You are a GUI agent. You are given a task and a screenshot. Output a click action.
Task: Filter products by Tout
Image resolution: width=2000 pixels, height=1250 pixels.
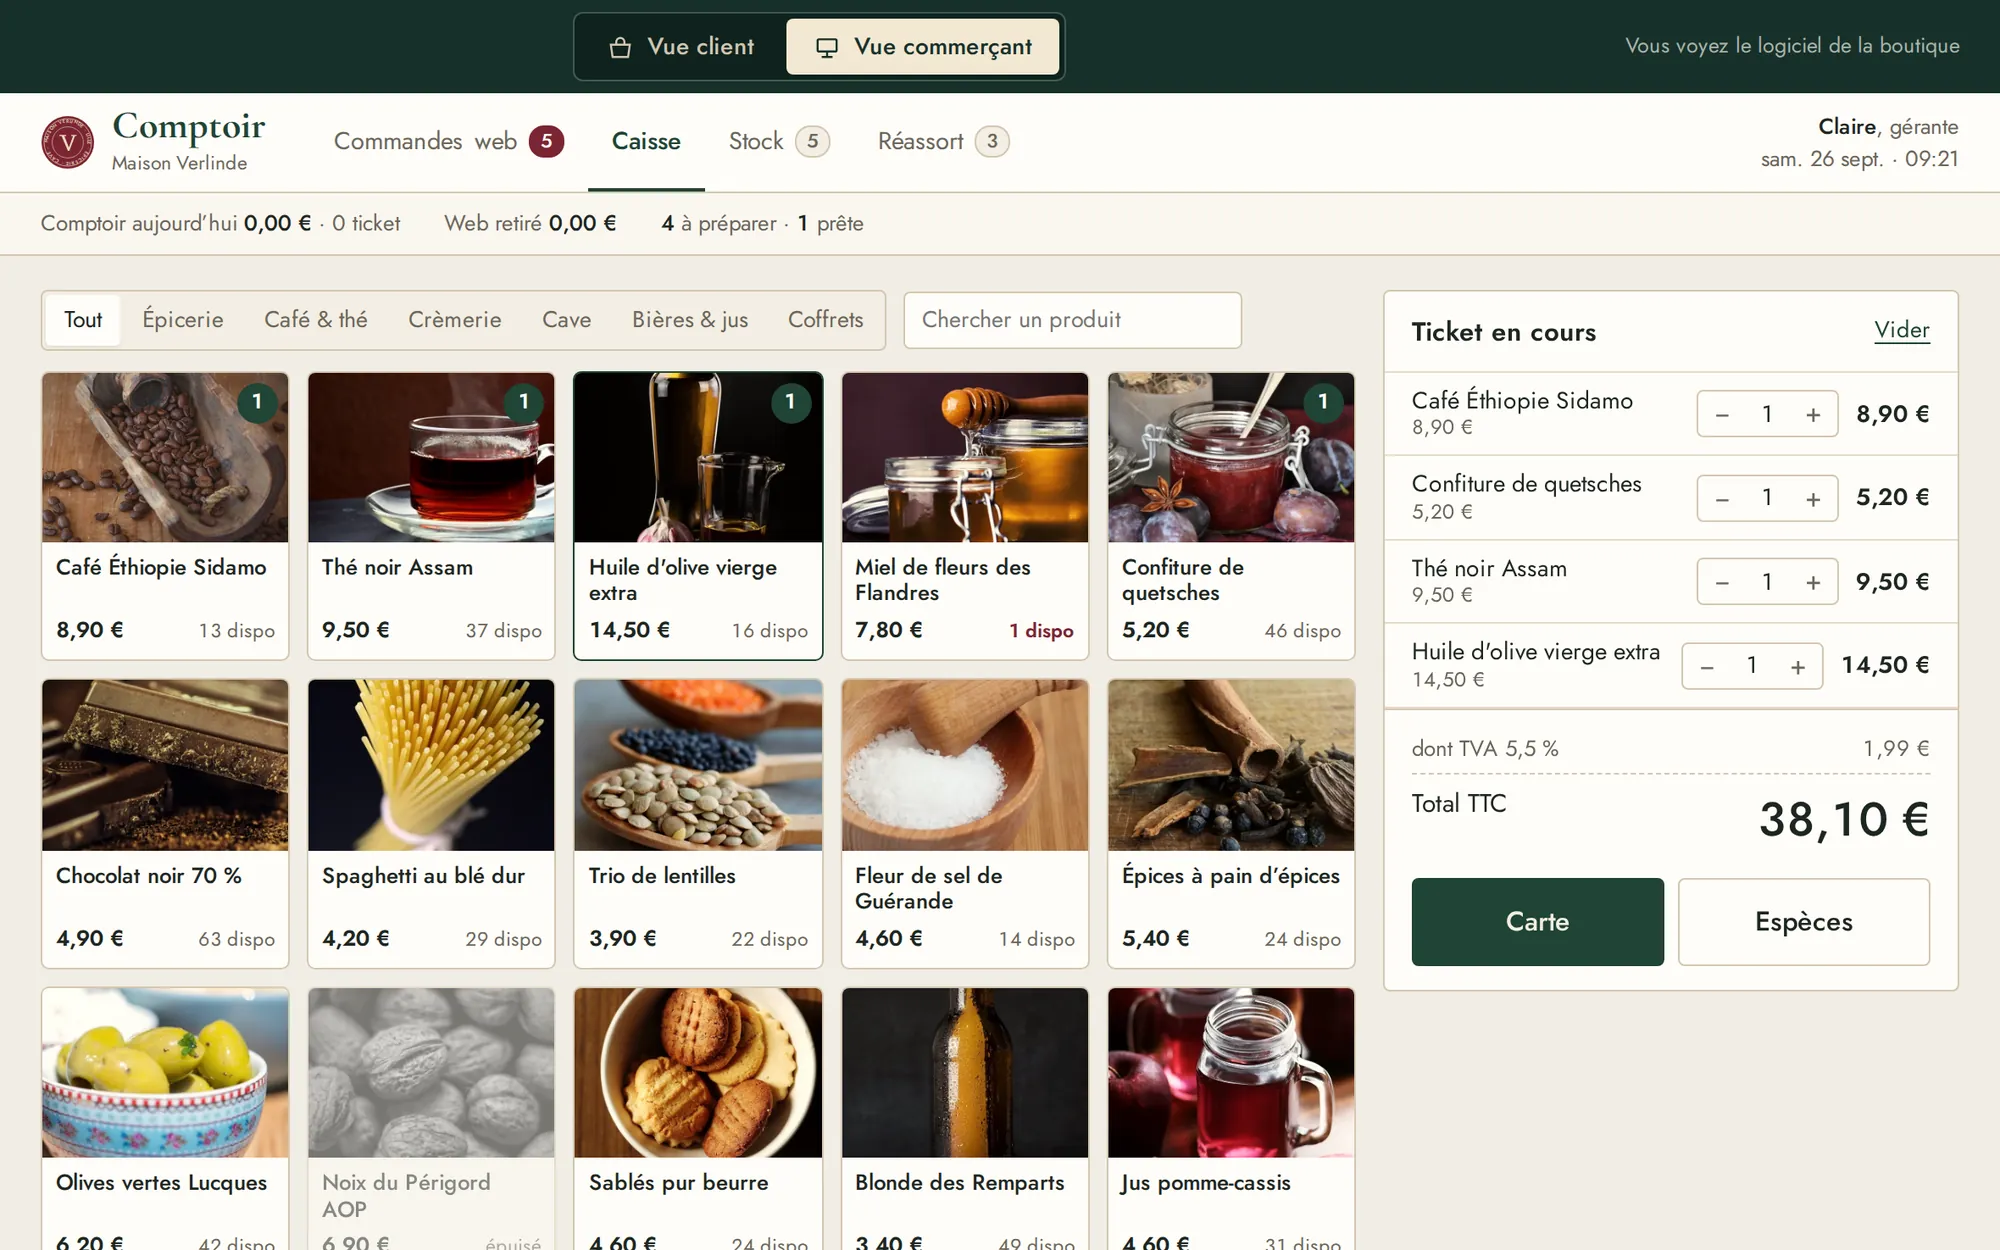83,320
